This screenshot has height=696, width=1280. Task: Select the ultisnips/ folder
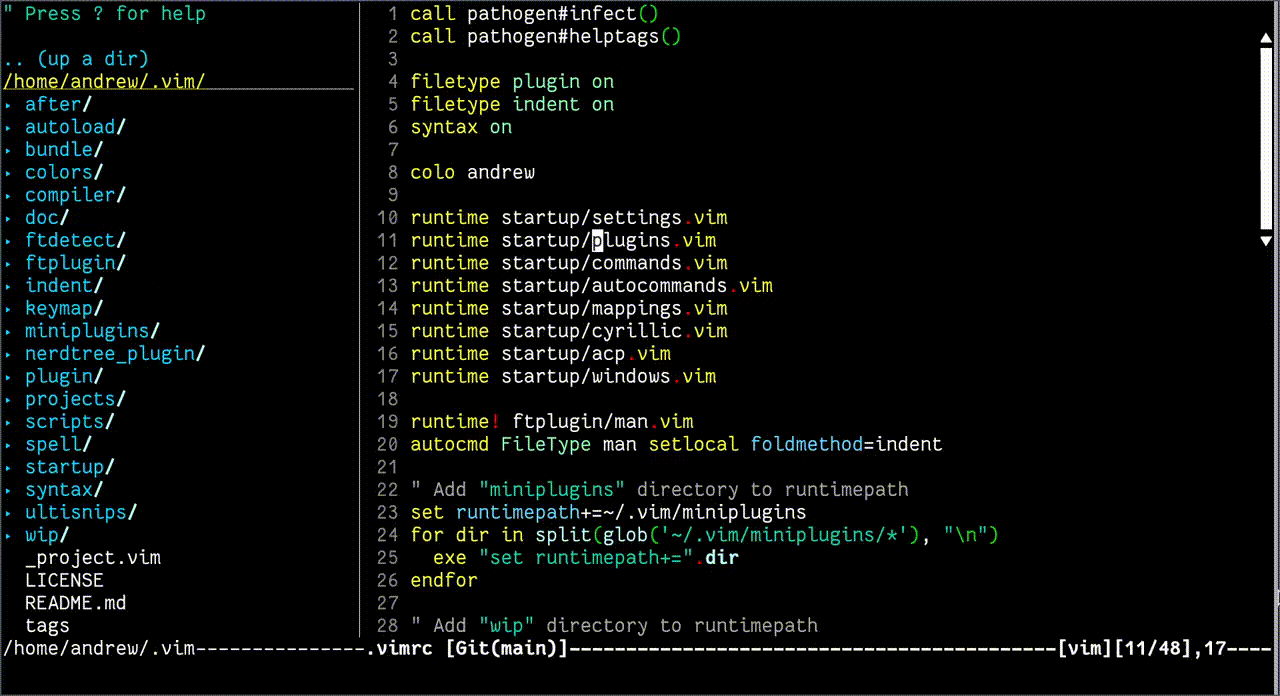click(x=81, y=512)
